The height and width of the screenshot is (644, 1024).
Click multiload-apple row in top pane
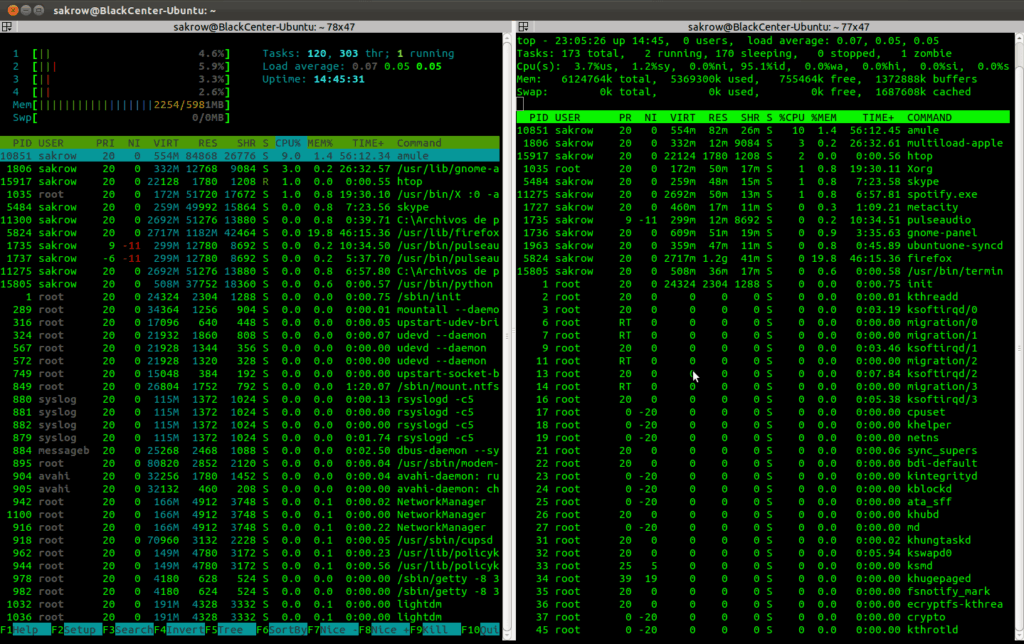pyautogui.click(x=763, y=143)
